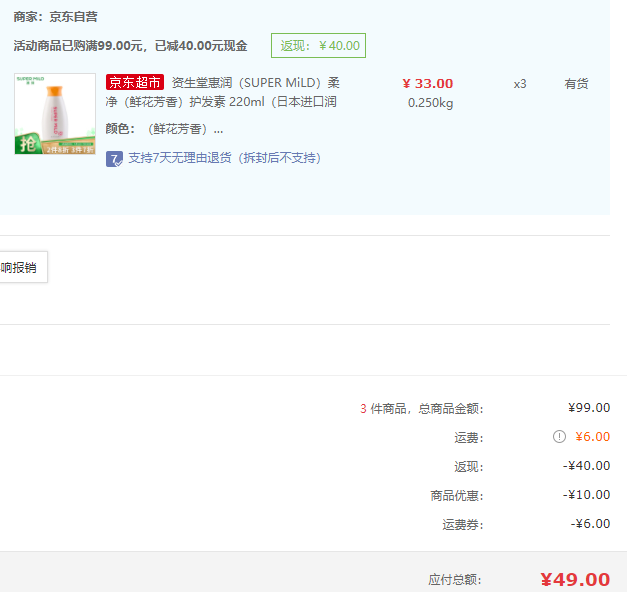Click the 京东超市 red badge

point(135,82)
